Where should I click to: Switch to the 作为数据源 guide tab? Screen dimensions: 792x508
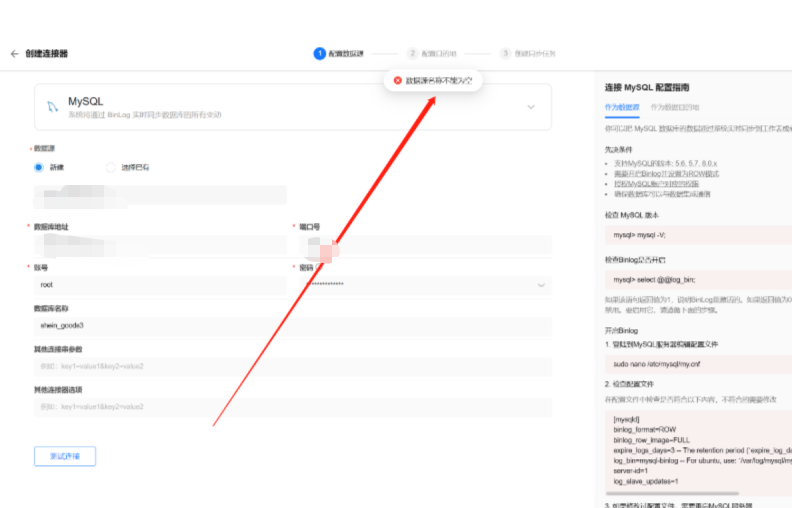(622, 107)
